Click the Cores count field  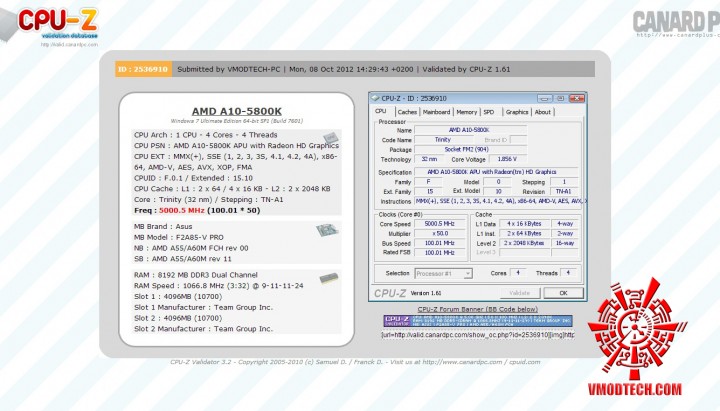(x=518, y=273)
